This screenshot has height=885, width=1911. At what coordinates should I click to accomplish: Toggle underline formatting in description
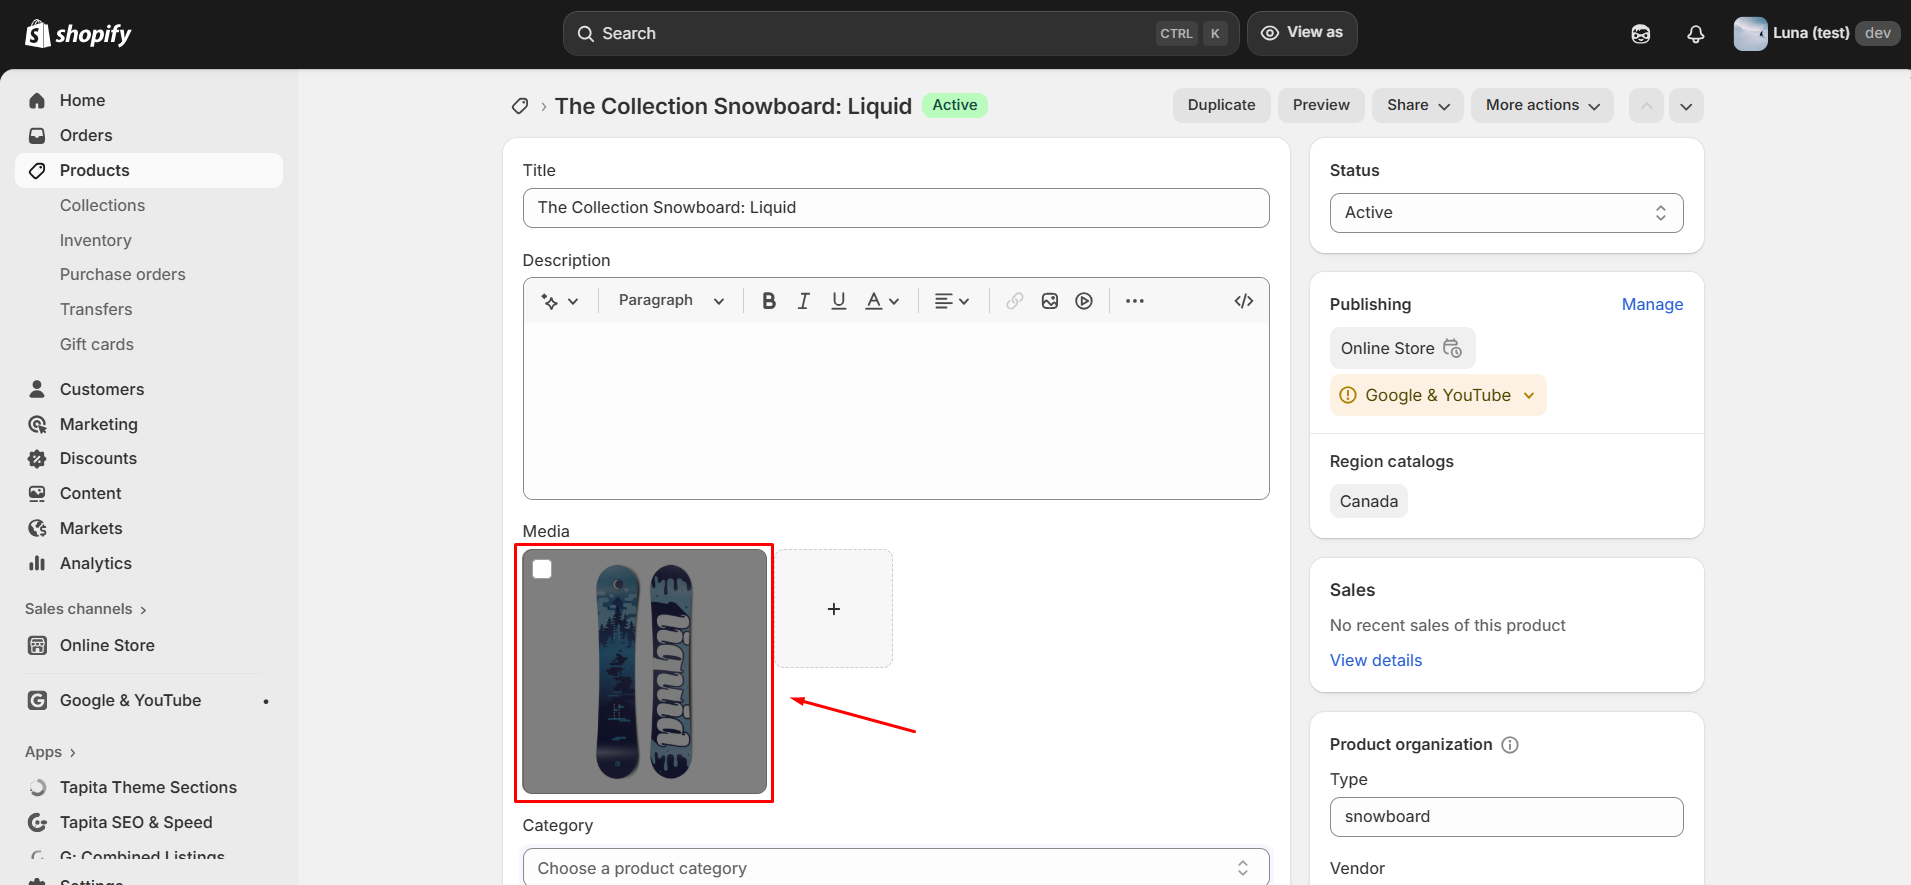click(x=839, y=301)
